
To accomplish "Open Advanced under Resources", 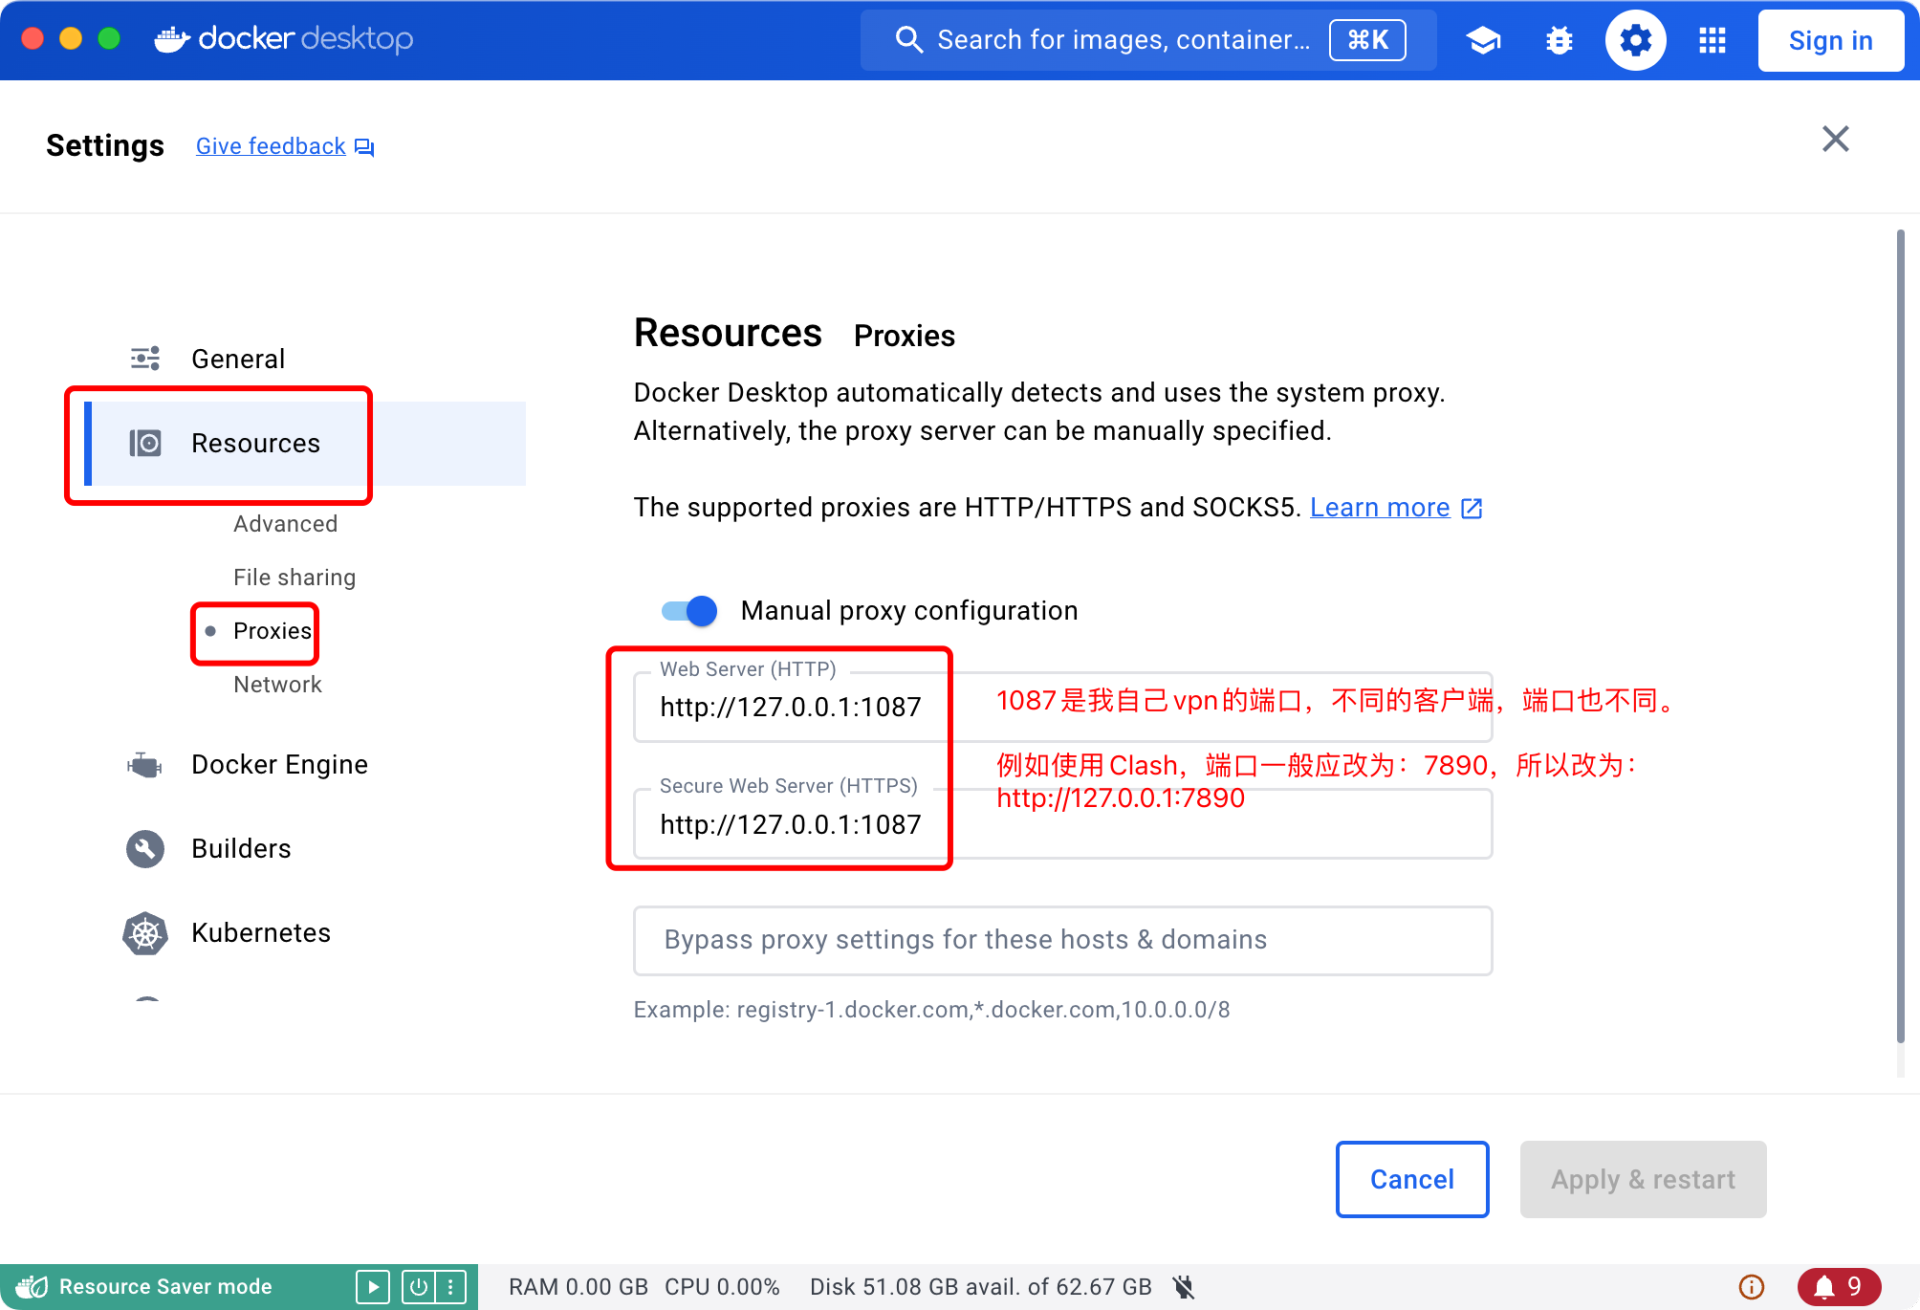I will point(285,523).
